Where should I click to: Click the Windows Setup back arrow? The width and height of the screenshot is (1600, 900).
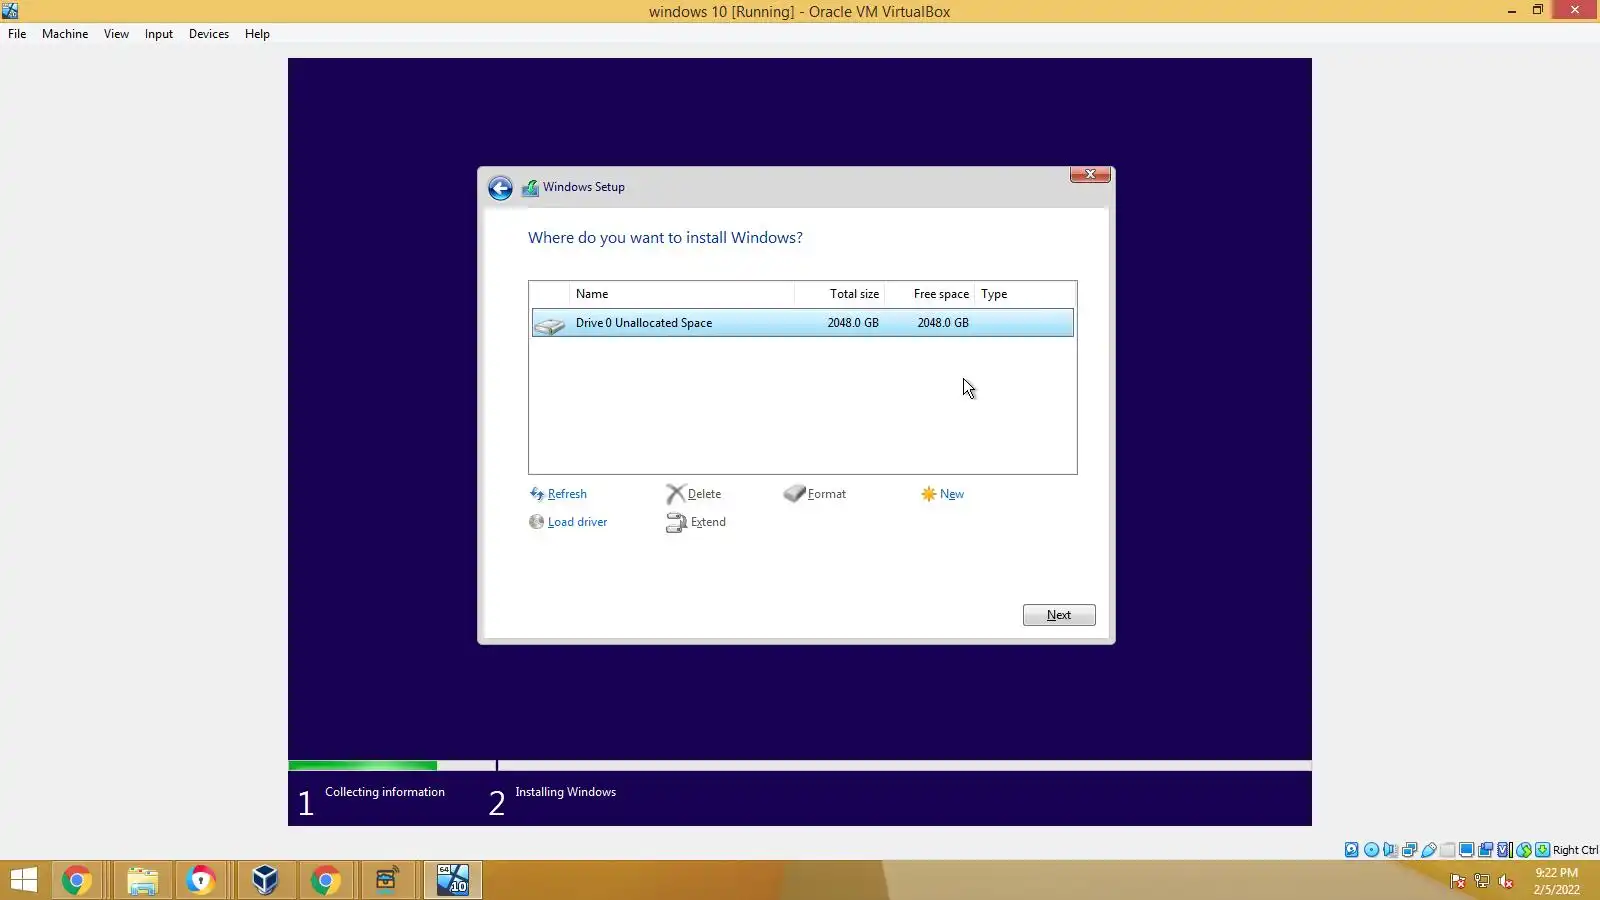point(500,188)
